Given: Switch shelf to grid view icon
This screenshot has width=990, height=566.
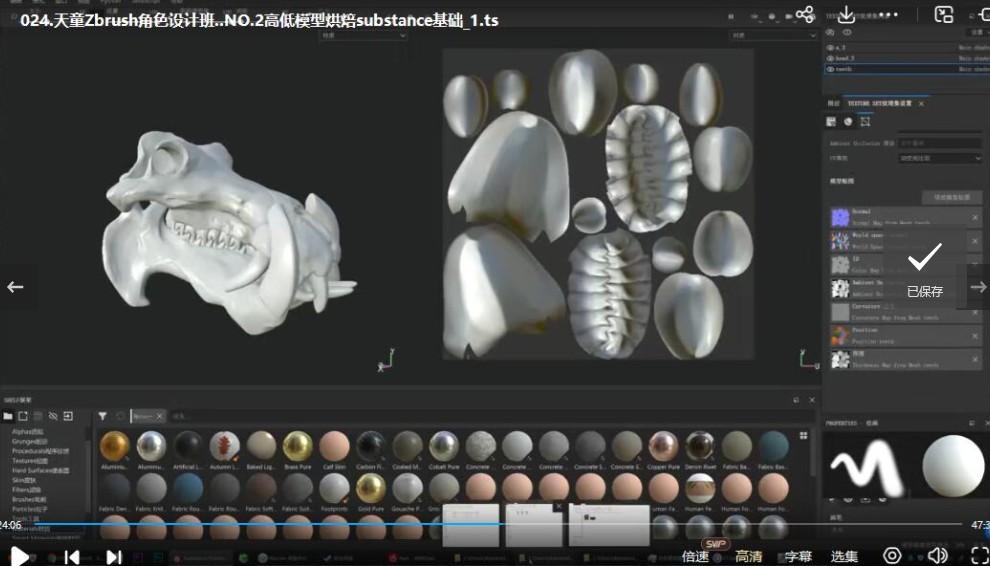Looking at the screenshot, I should [x=803, y=437].
